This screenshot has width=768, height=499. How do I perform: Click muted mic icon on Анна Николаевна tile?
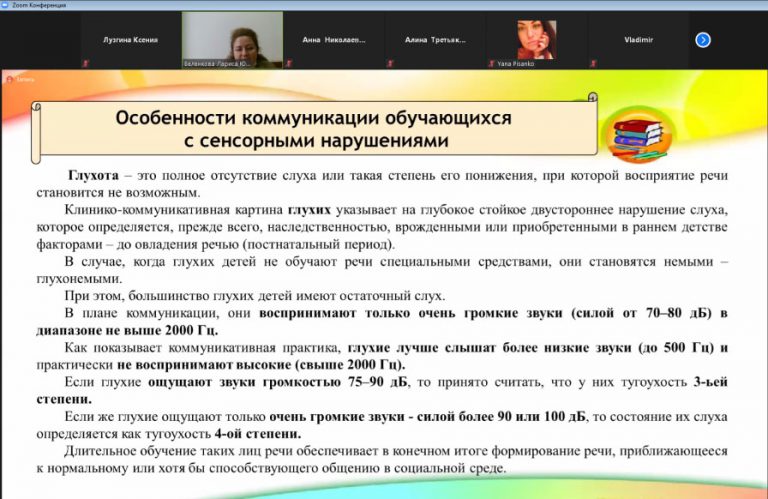(288, 63)
